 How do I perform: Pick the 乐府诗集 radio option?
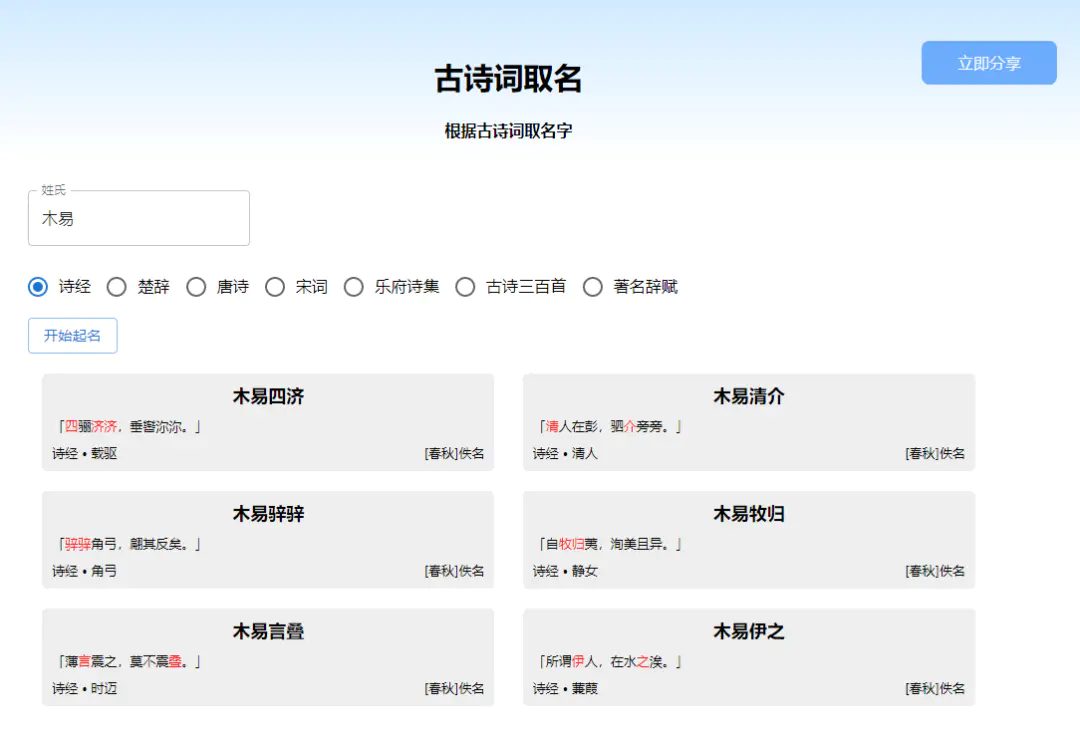tap(354, 287)
